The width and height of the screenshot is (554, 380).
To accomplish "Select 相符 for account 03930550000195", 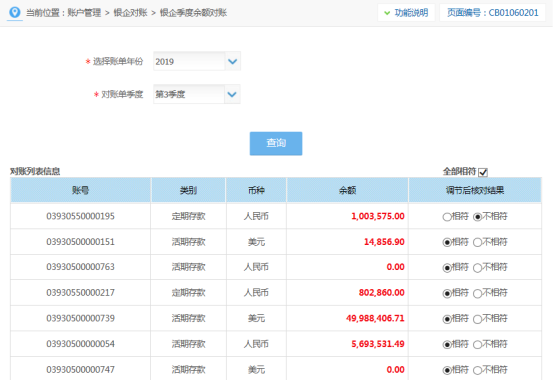I will (x=447, y=217).
